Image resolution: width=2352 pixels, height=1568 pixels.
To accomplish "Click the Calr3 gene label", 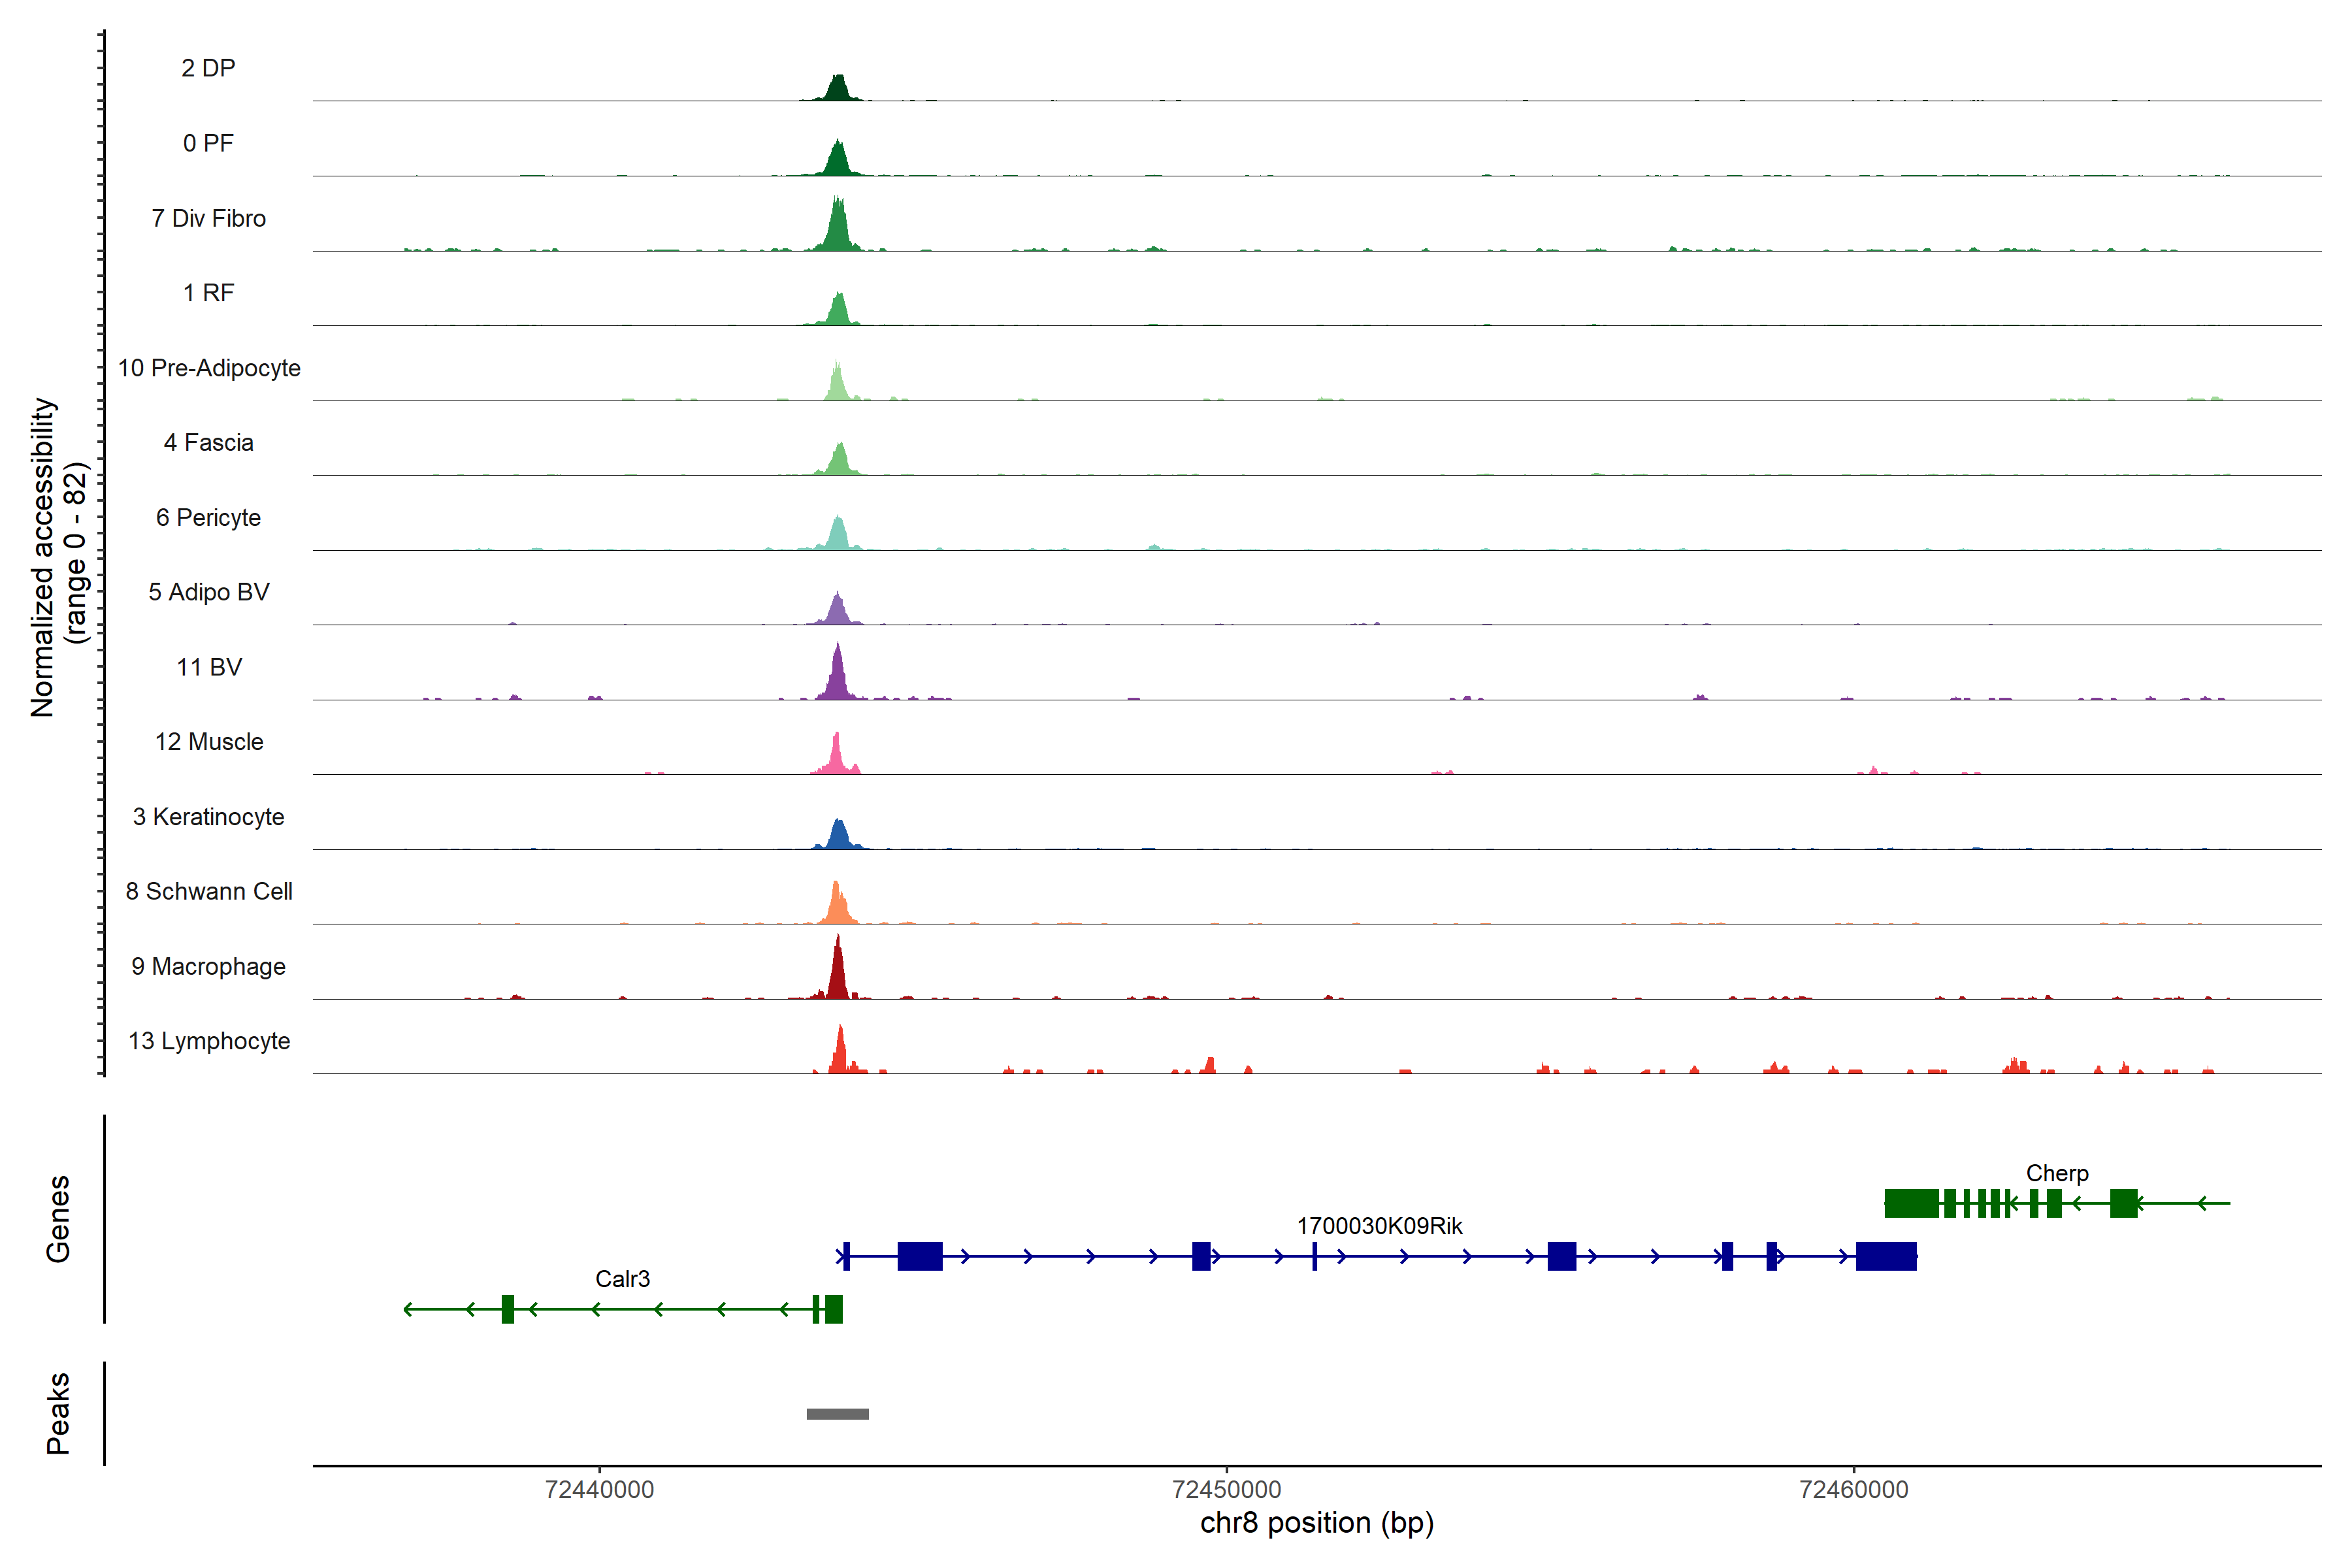I will click(x=622, y=1279).
